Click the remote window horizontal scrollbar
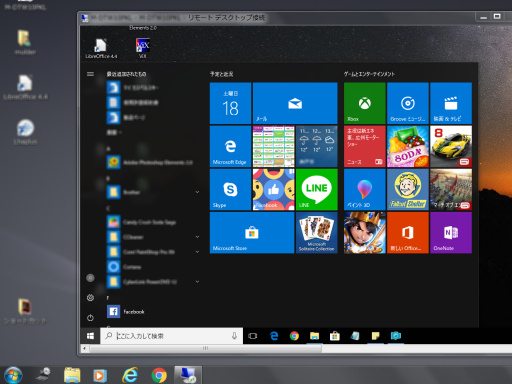 [205, 348]
